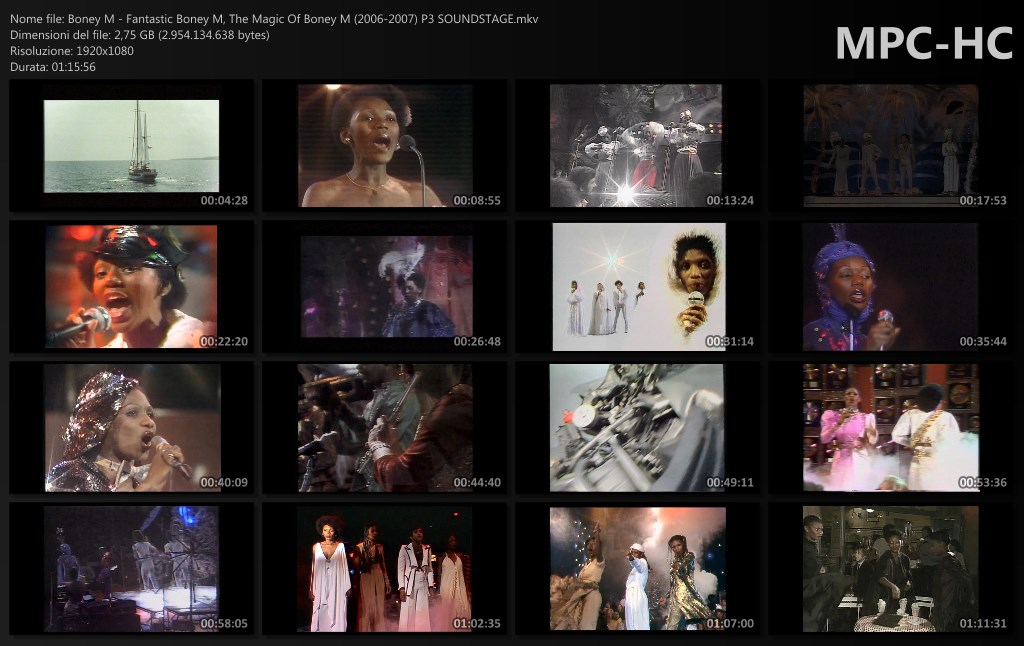Click the 'Nome file' line with mkv name
The width and height of the screenshot is (1024, 646).
pos(274,19)
